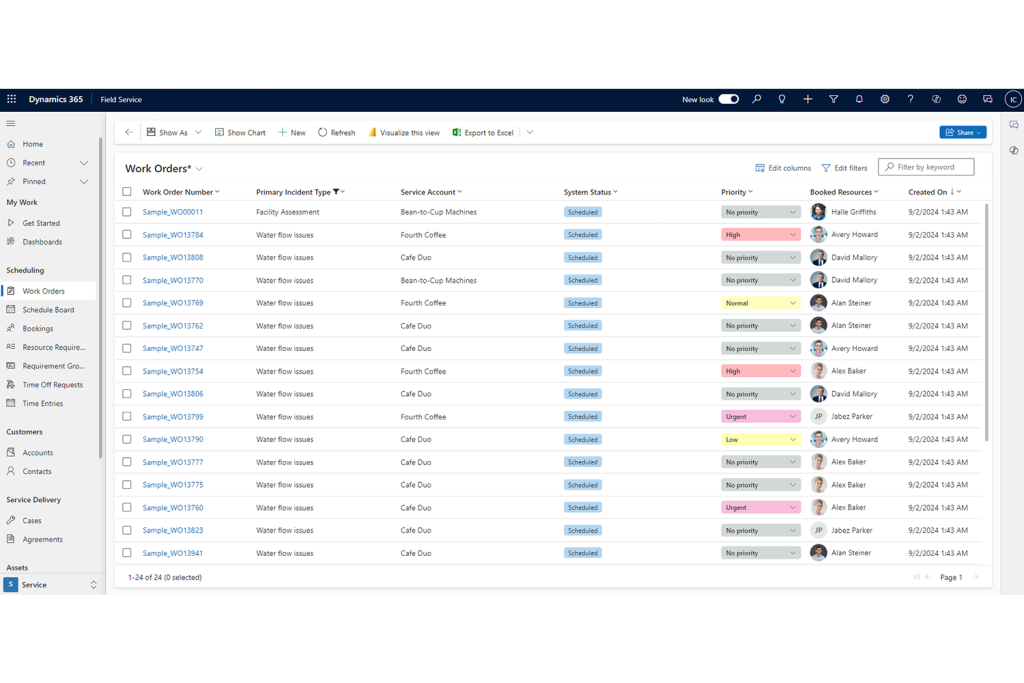Select checkbox for Sample_WO13799

(127, 417)
